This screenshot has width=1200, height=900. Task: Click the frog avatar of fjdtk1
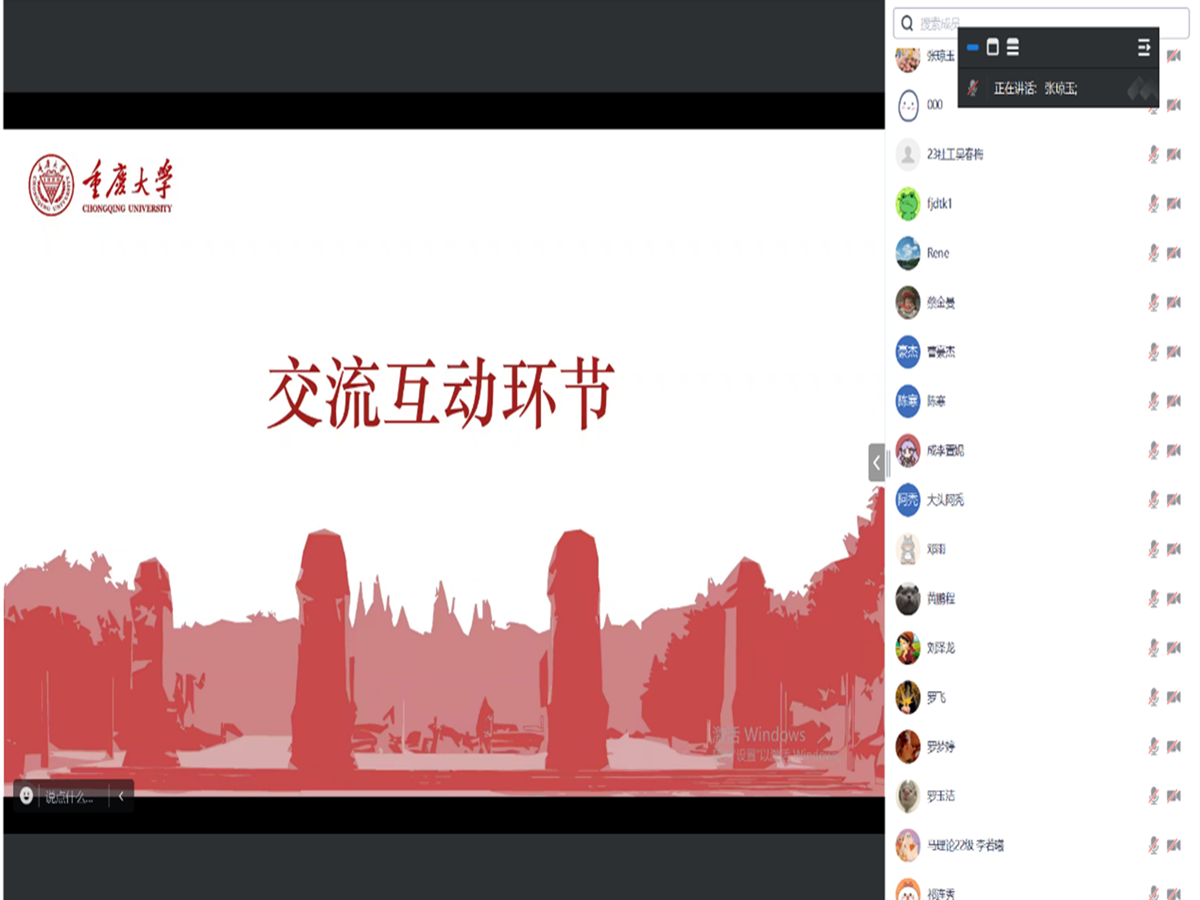907,204
